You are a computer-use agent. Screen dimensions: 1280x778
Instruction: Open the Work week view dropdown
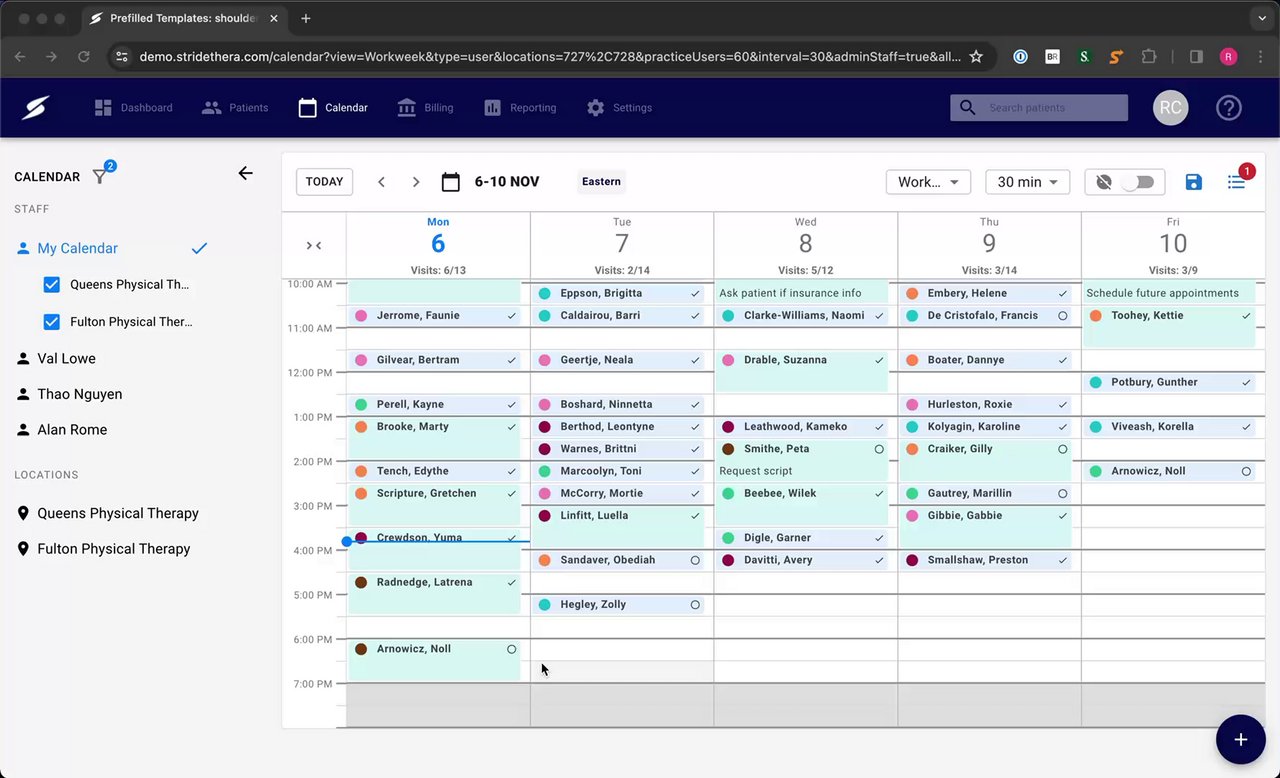click(928, 182)
